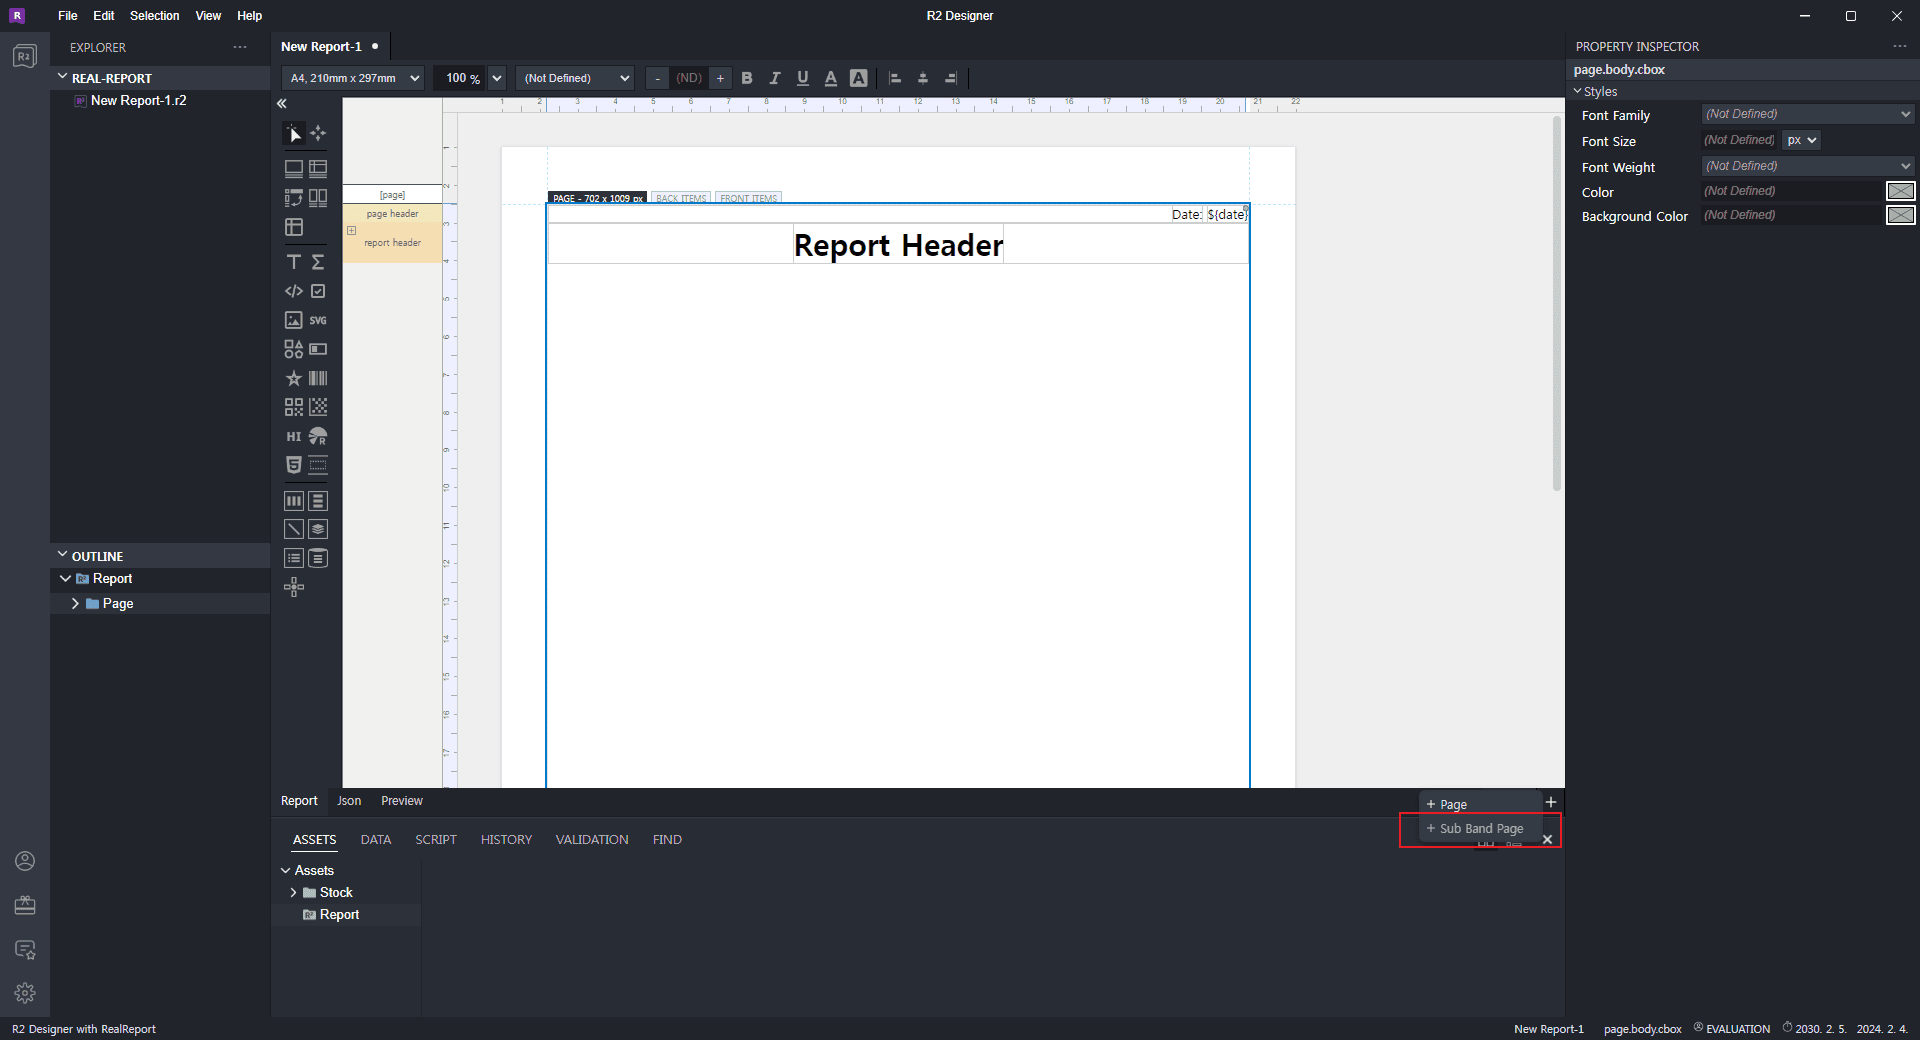Click the Font Size input field
This screenshot has width=1920, height=1040.
(1740, 140)
